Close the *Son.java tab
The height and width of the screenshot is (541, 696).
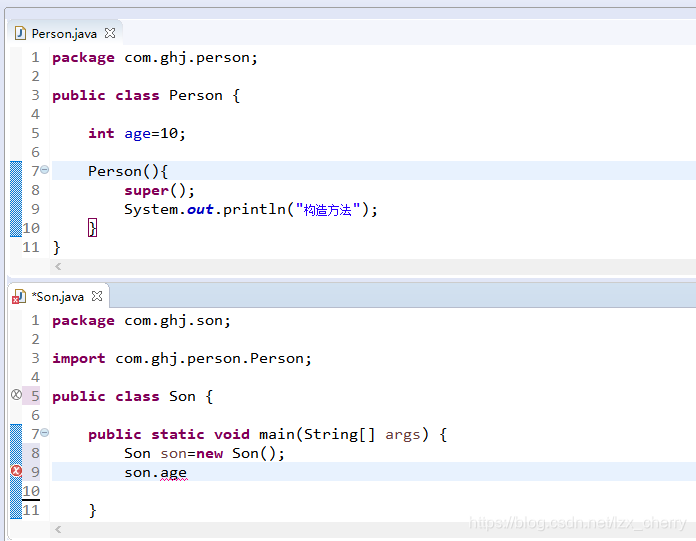pyautogui.click(x=97, y=296)
